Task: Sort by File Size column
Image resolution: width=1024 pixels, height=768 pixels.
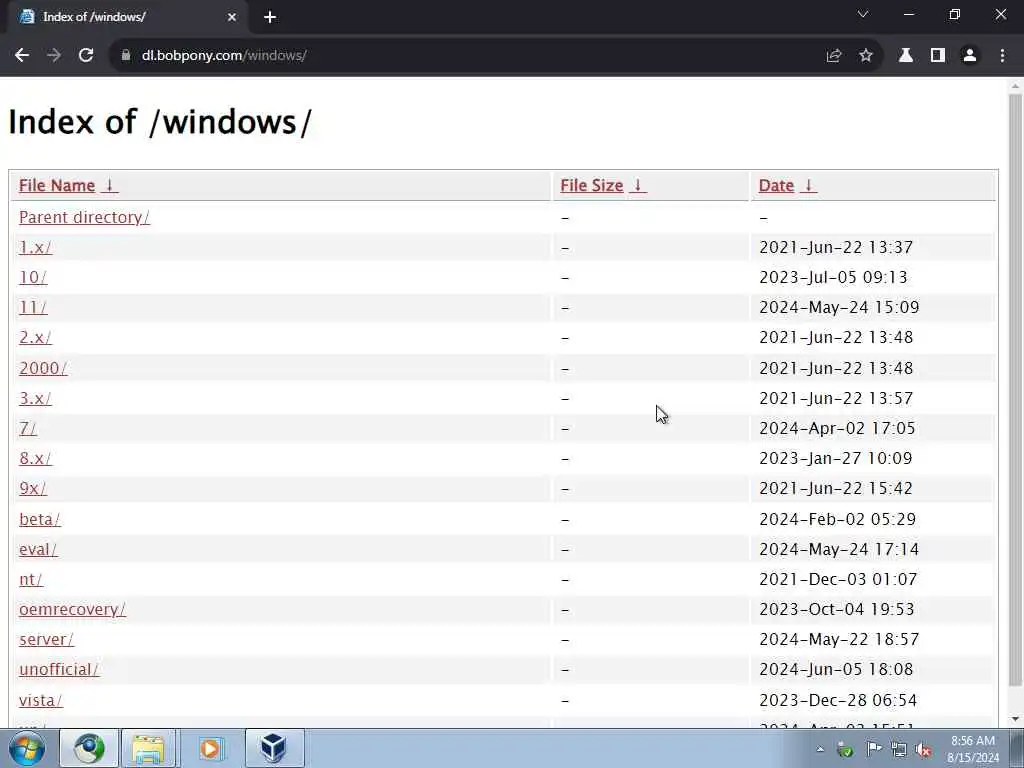Action: click(x=603, y=185)
